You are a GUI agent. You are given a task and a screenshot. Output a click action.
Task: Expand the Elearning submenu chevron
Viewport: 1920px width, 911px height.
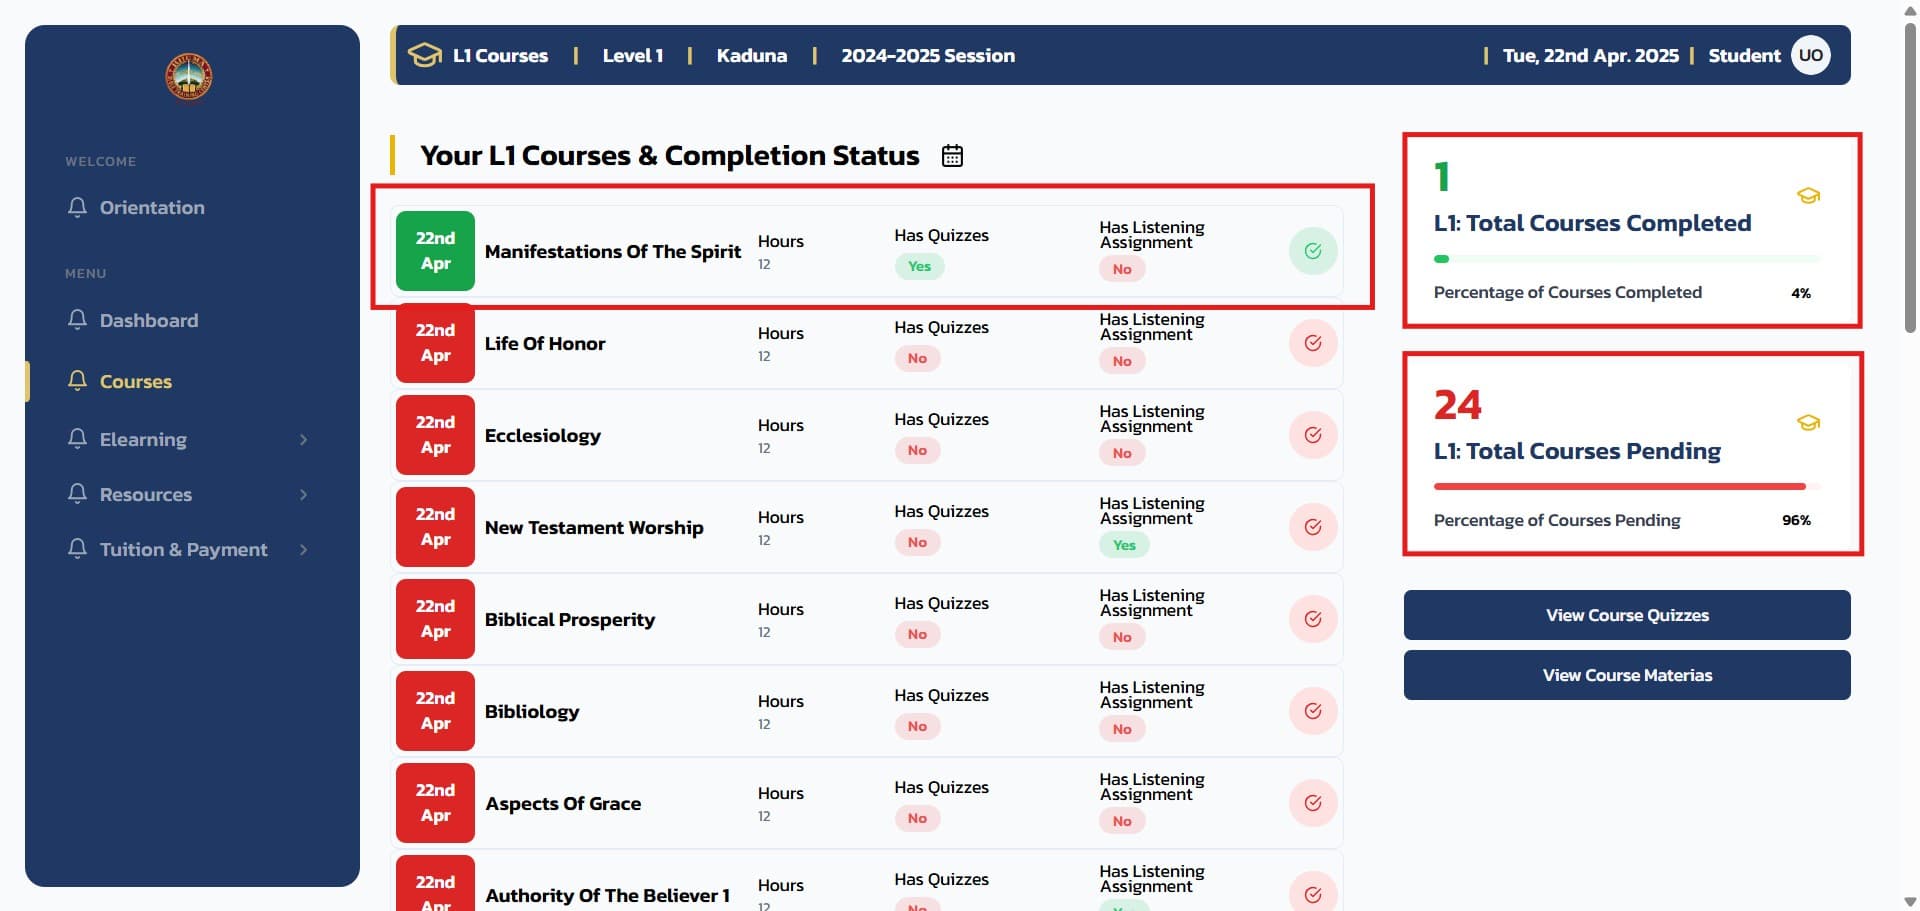tap(303, 440)
